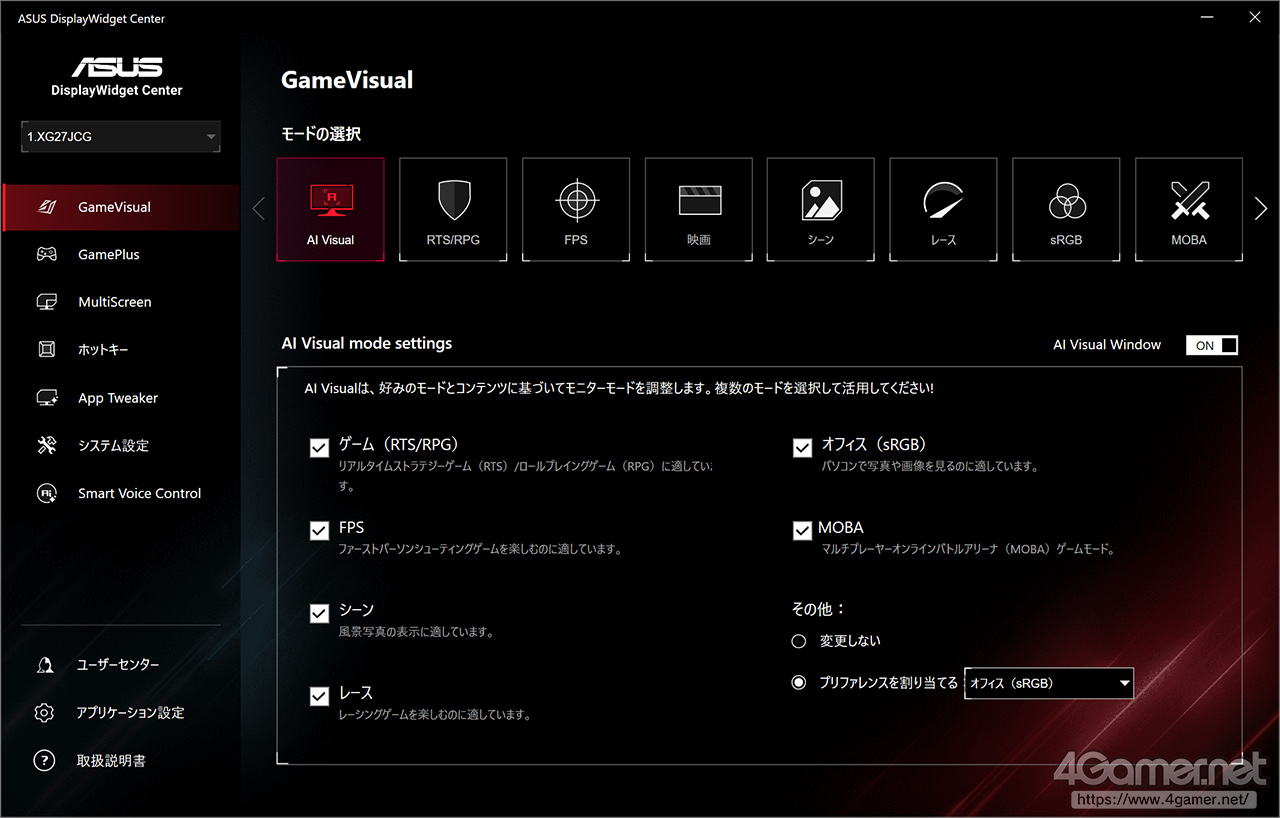This screenshot has width=1280, height=818.
Task: Open アプリケーション設定 application settings
Action: 130,713
